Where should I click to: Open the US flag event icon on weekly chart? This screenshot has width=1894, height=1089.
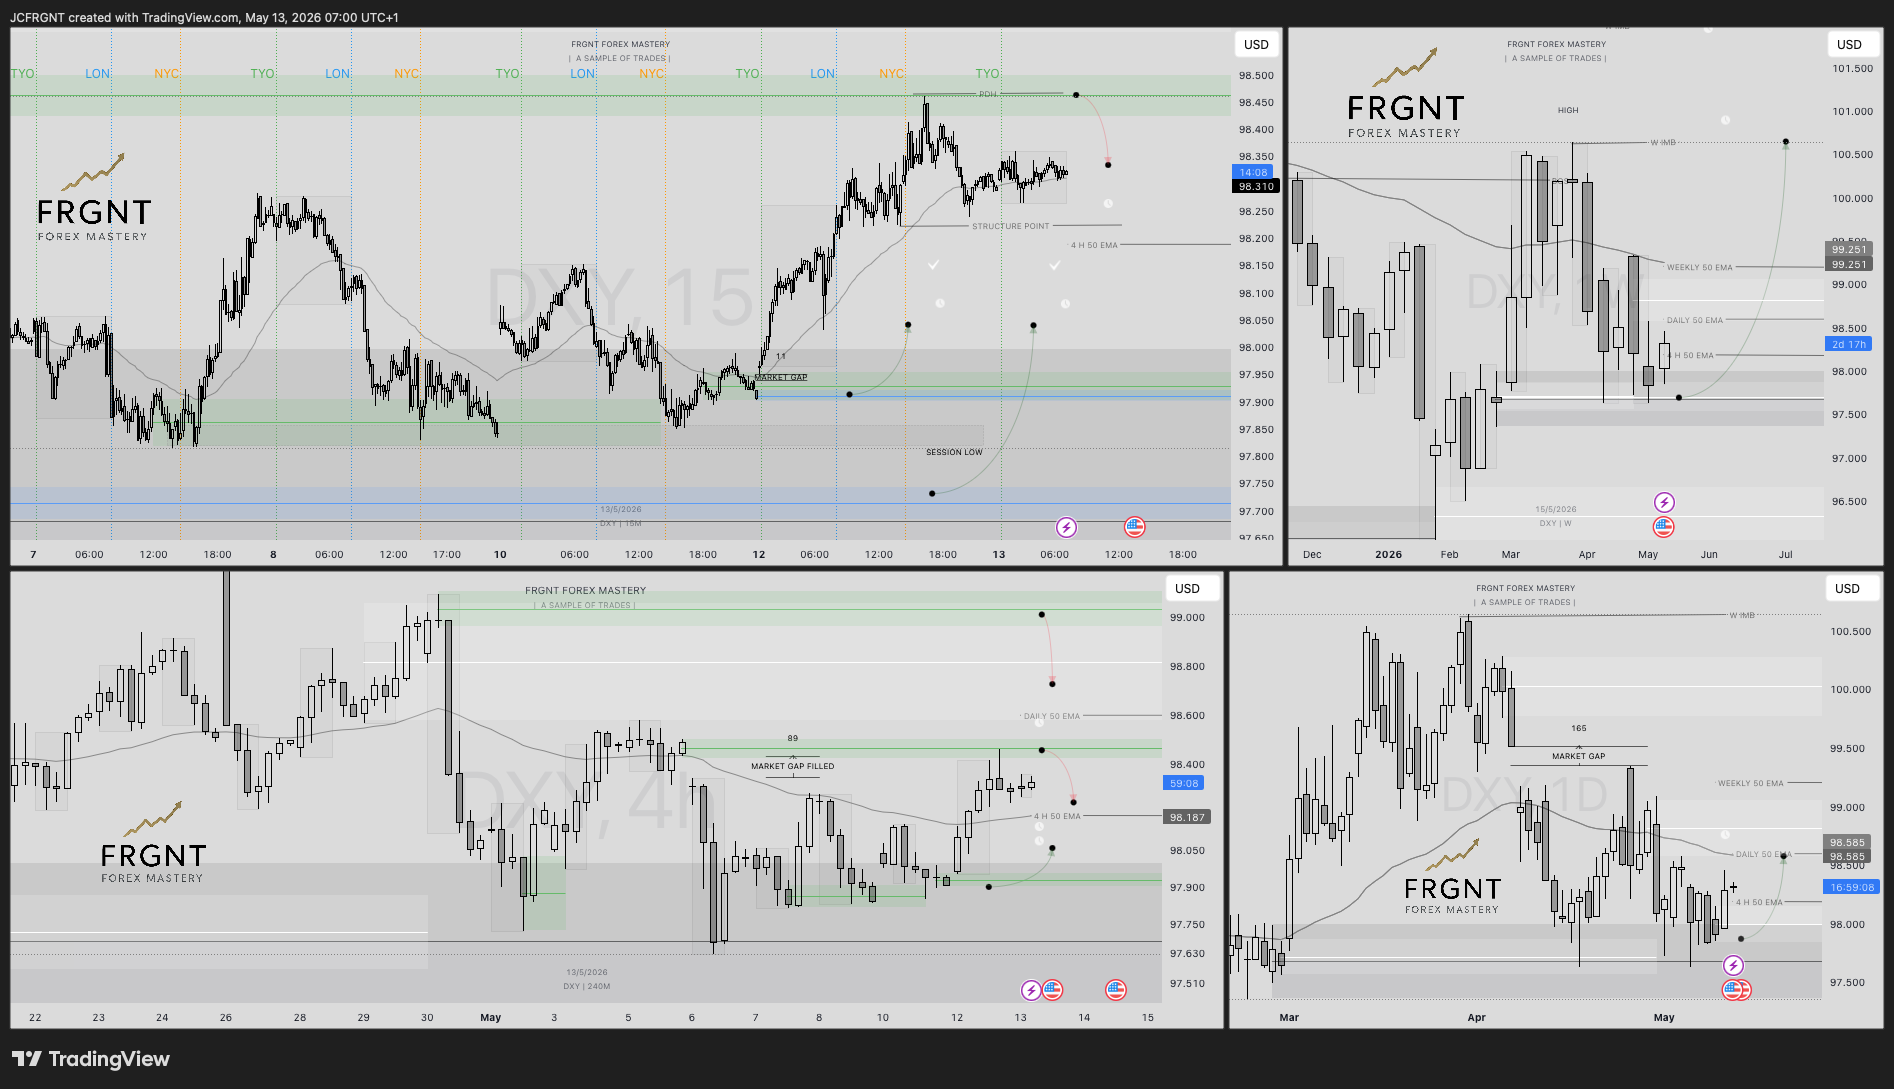tap(1664, 526)
